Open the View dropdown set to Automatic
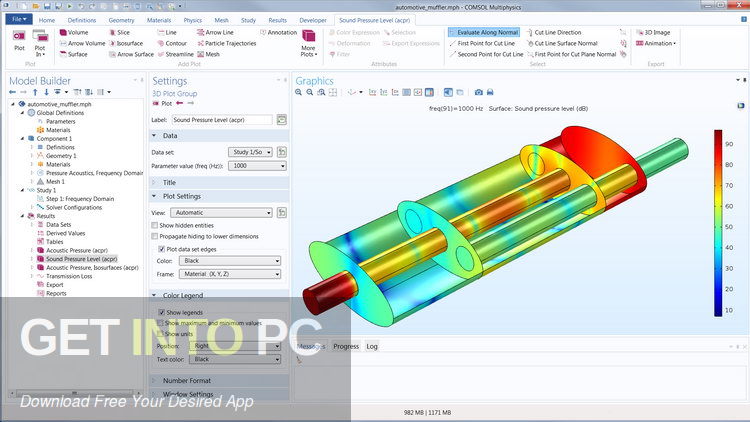Viewport: 750px width, 422px height. coord(221,212)
